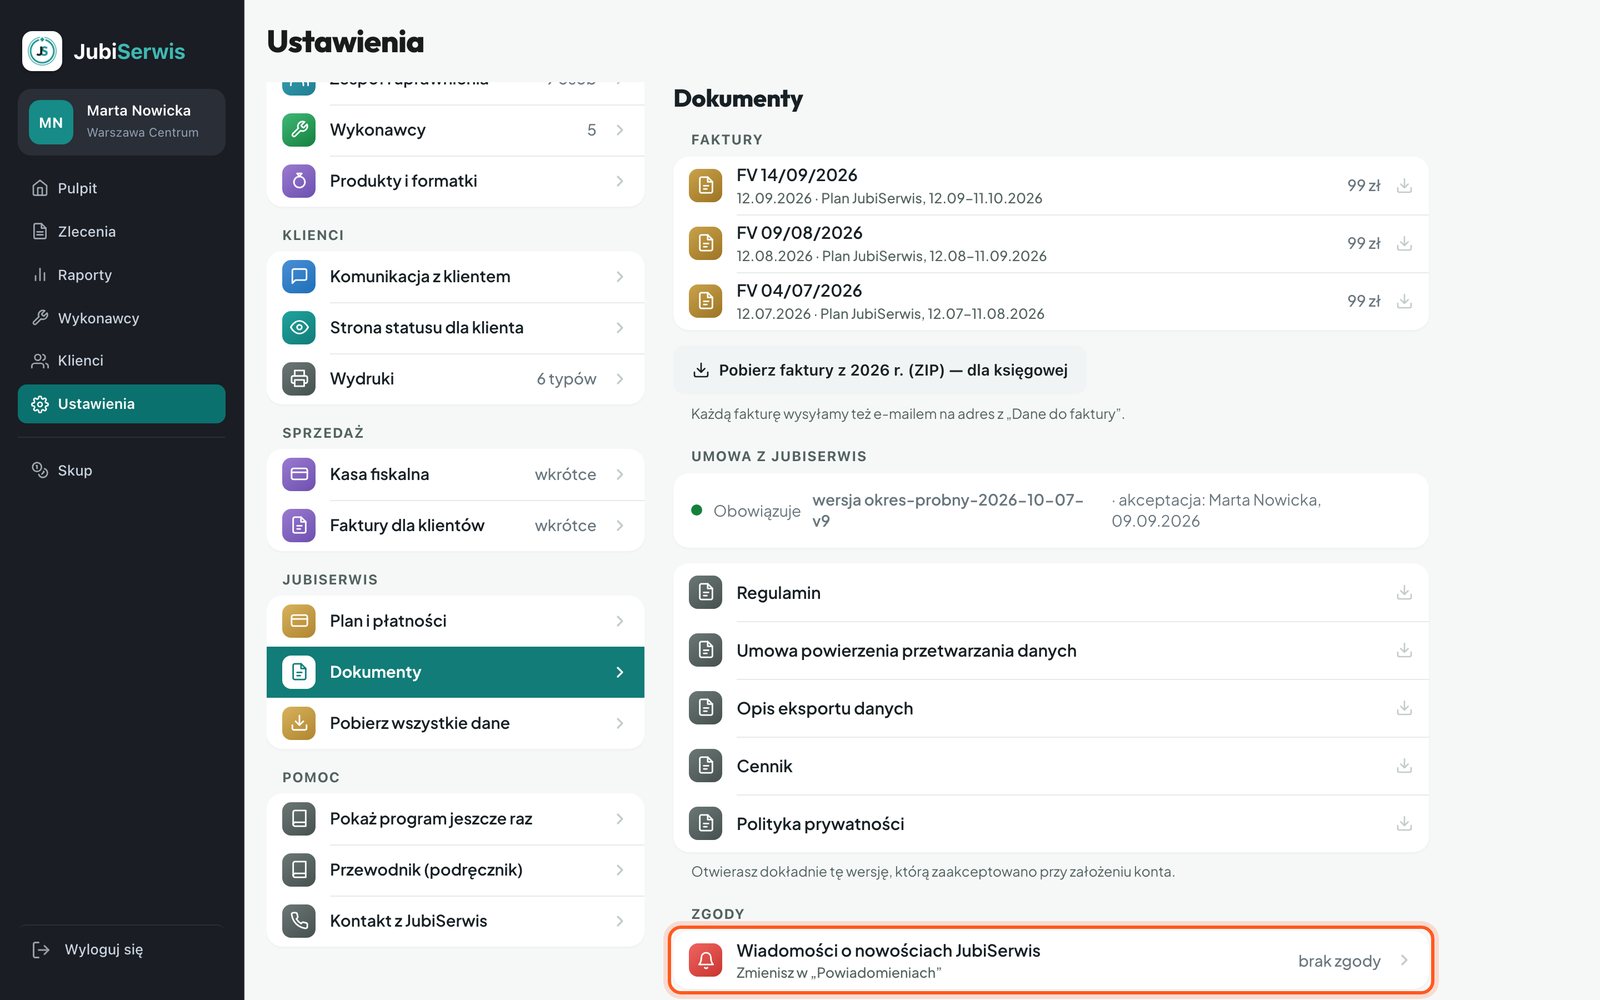The image size is (1600, 1000).
Task: Download invoice FV 14/09/2026
Action: [x=1404, y=186]
